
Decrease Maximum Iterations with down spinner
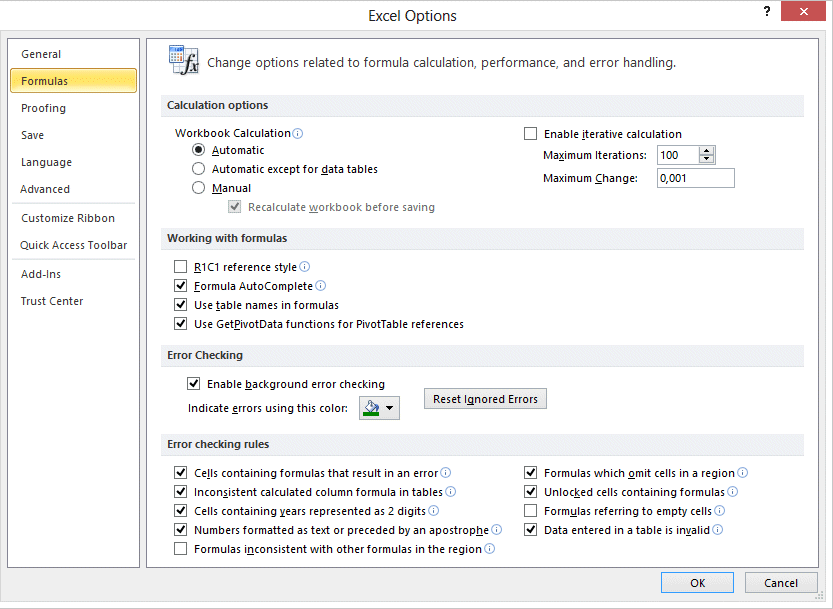coord(706,159)
